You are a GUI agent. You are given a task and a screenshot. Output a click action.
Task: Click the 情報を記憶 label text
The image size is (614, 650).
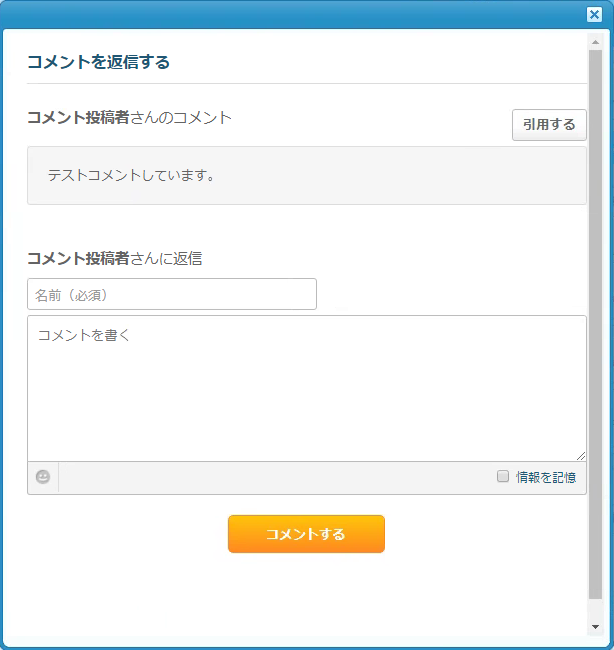tap(546, 478)
